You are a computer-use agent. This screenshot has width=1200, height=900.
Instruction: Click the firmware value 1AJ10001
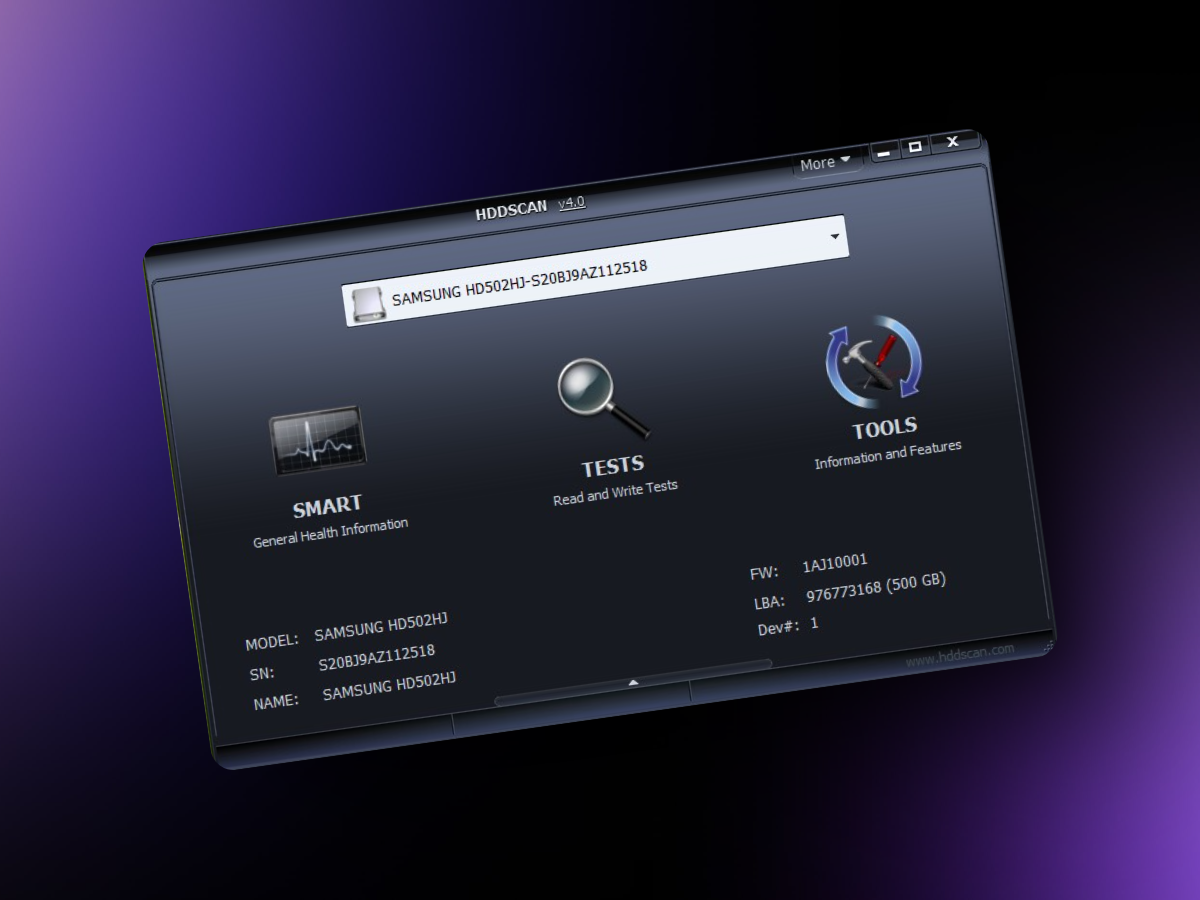[x=834, y=565]
